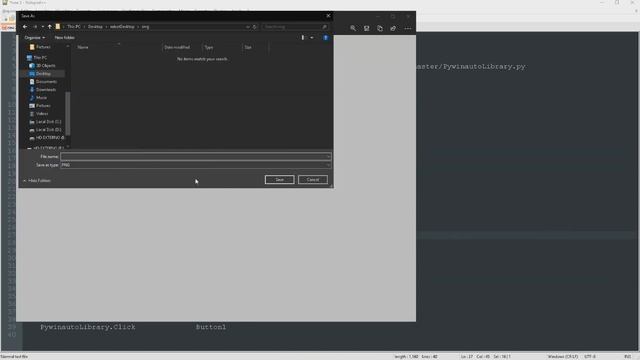Open Documents folder in sidebar

click(46, 82)
